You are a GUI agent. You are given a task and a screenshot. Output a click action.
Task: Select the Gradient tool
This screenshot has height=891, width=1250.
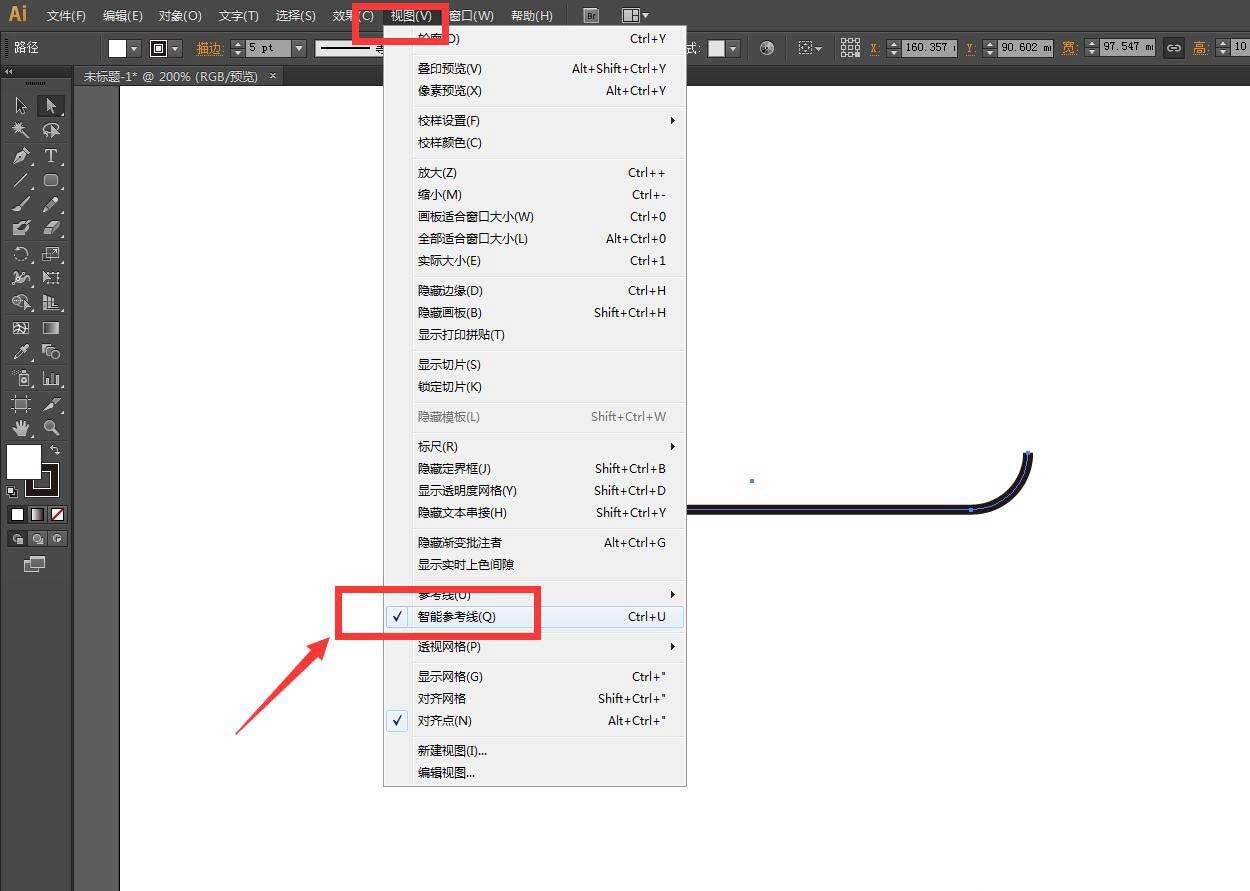coord(52,327)
